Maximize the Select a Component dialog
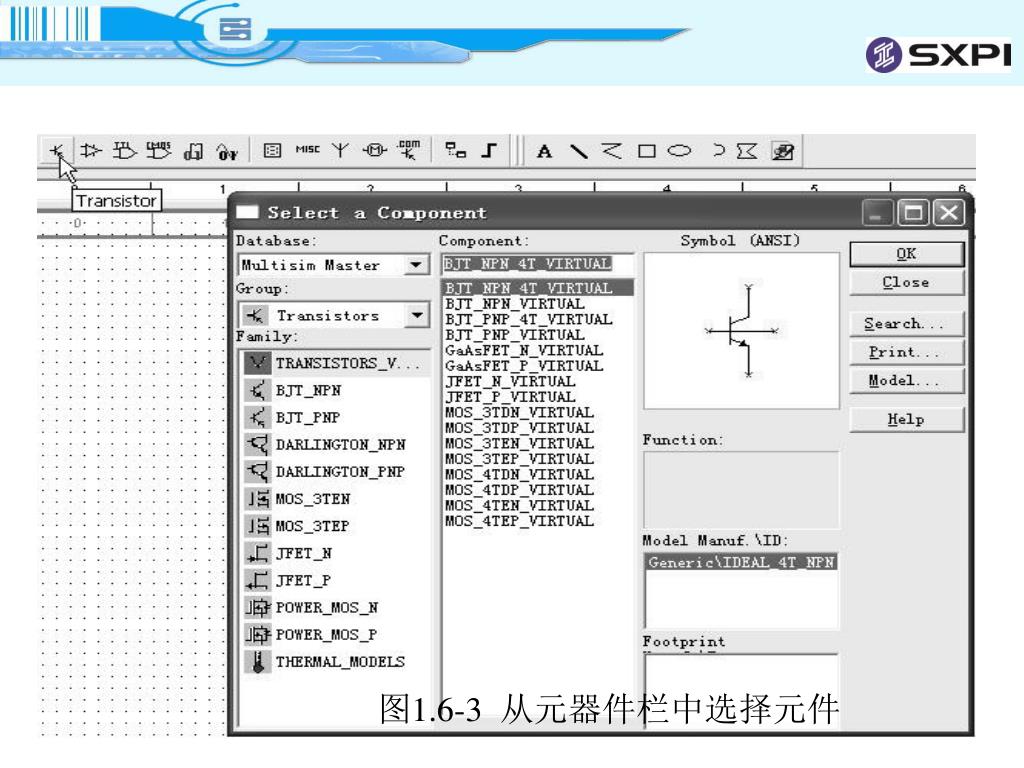Viewport: 1024px width, 768px height. [x=913, y=213]
